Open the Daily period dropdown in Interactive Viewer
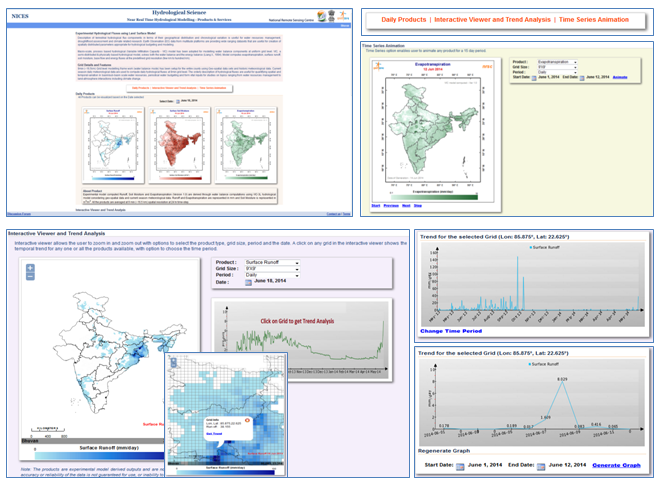This screenshot has height=482, width=657. coord(272,275)
